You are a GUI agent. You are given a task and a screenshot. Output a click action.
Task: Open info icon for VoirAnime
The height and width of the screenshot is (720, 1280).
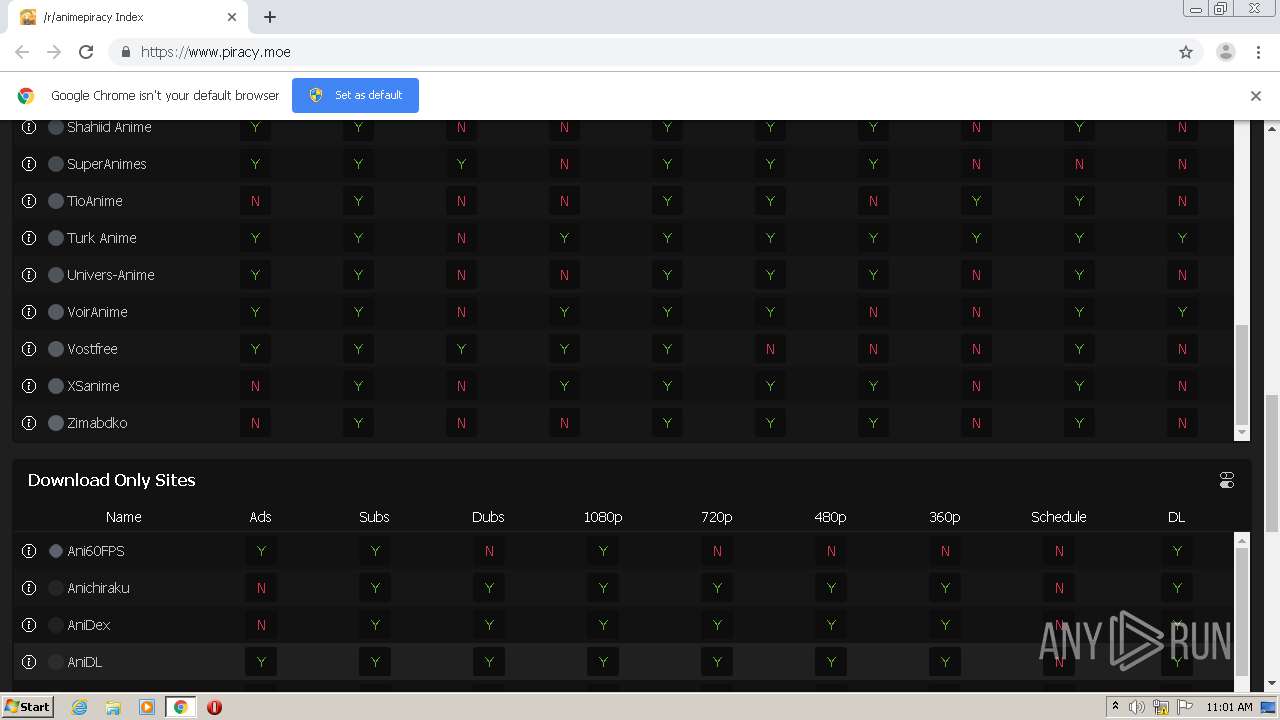pos(29,312)
